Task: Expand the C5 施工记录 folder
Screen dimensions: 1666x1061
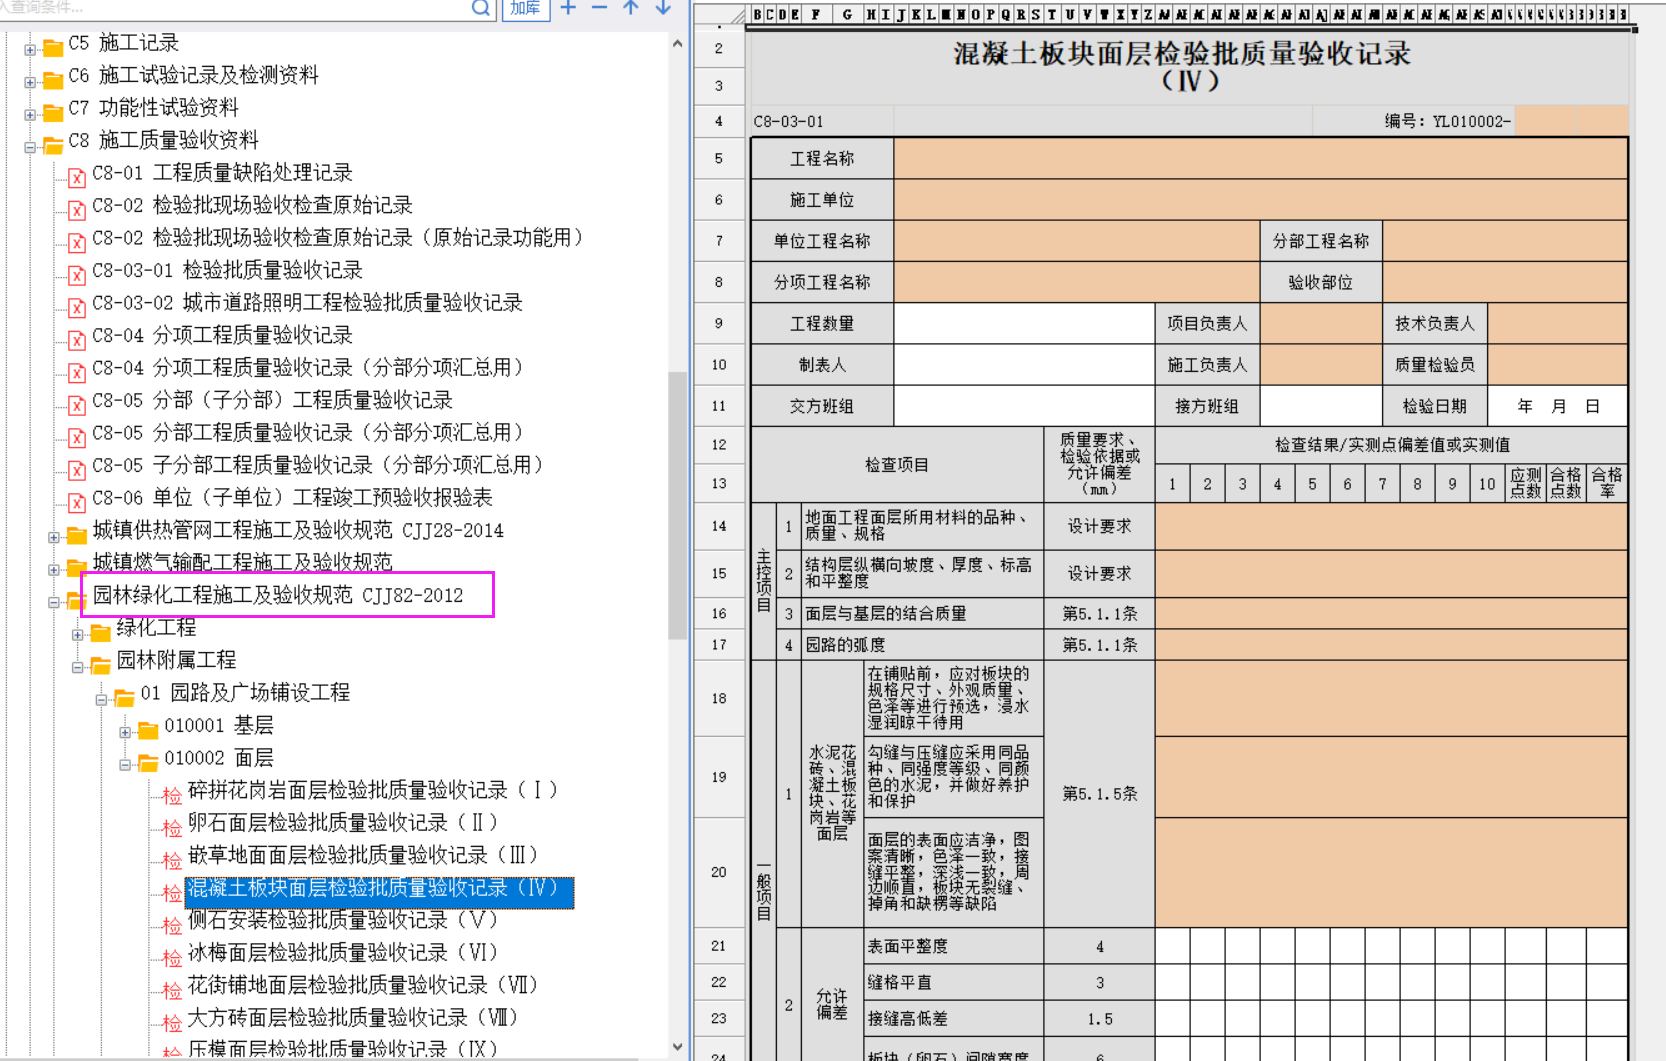Action: click(30, 49)
